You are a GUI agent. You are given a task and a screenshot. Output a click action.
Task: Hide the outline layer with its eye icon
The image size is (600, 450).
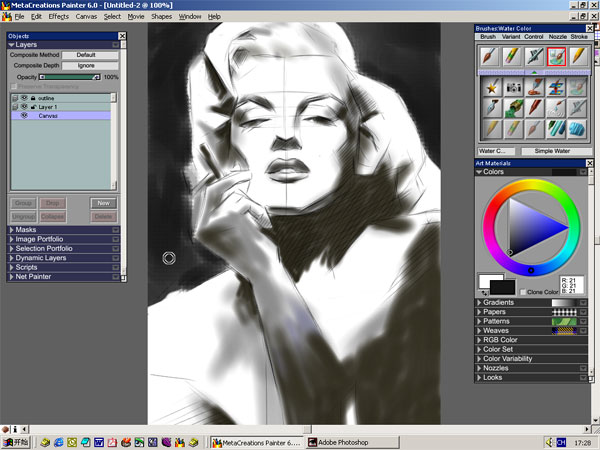24,98
